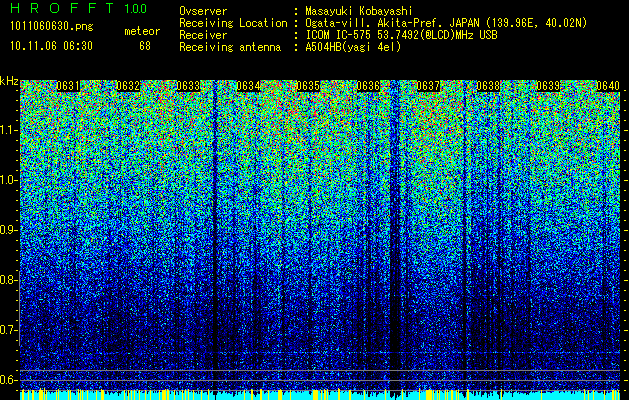Click observer name Masayuki Kobayashi

[x=359, y=11]
